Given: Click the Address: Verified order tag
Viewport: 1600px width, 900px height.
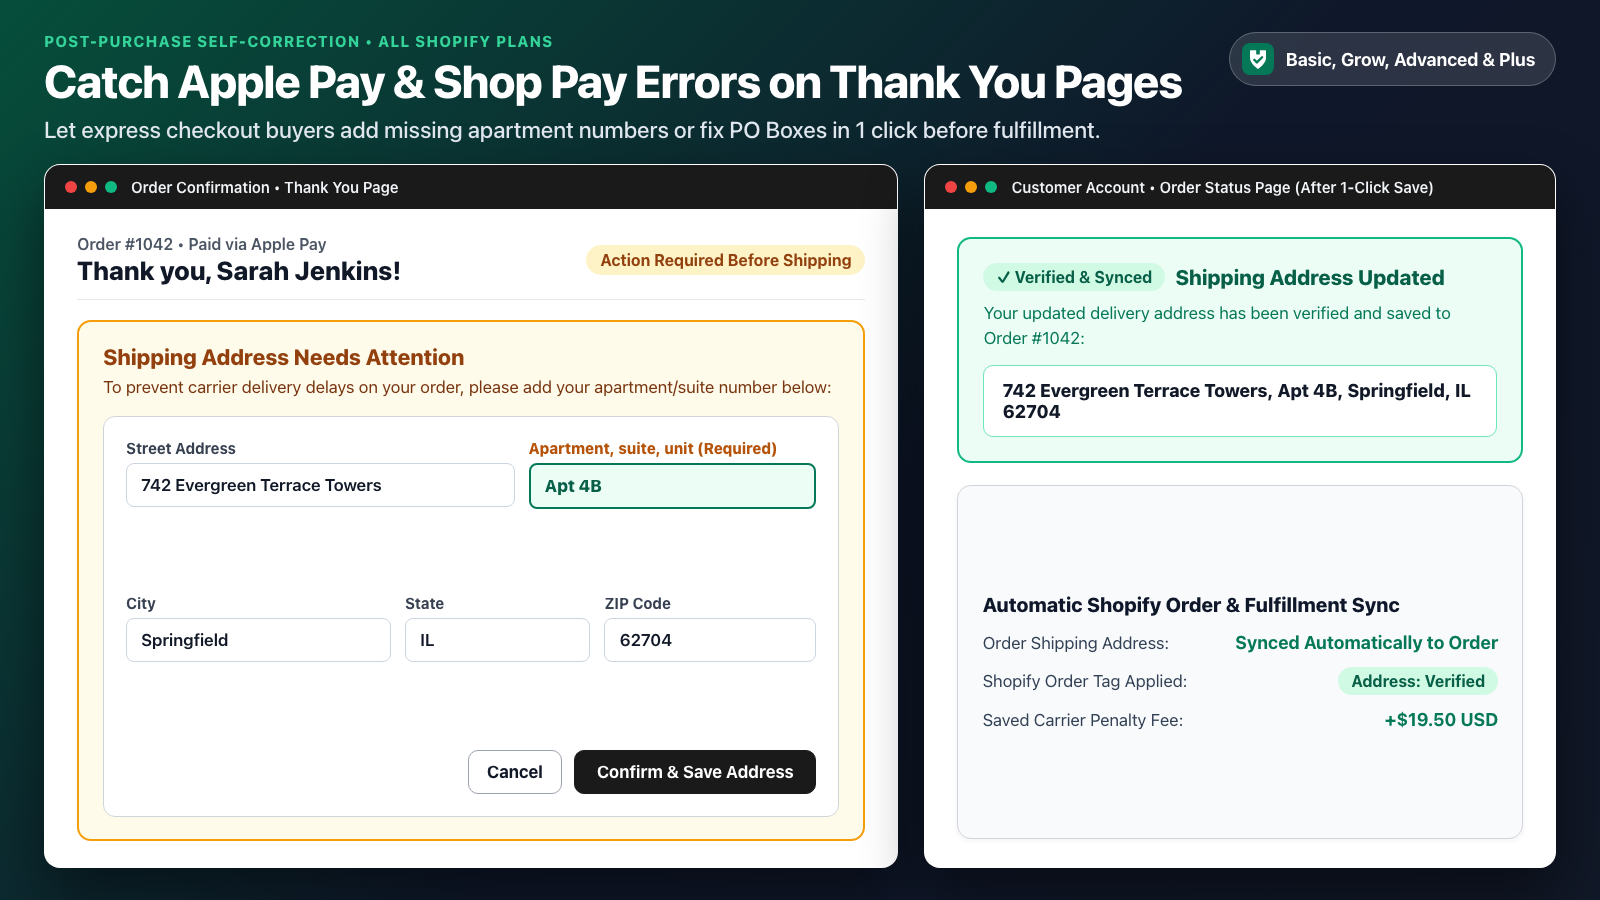Looking at the screenshot, I should click(1418, 681).
